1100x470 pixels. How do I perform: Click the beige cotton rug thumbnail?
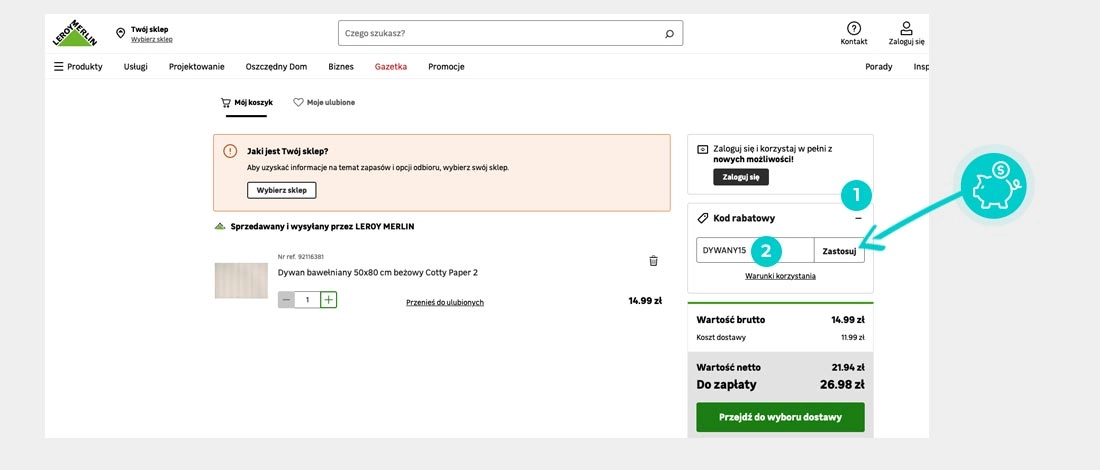pos(241,281)
